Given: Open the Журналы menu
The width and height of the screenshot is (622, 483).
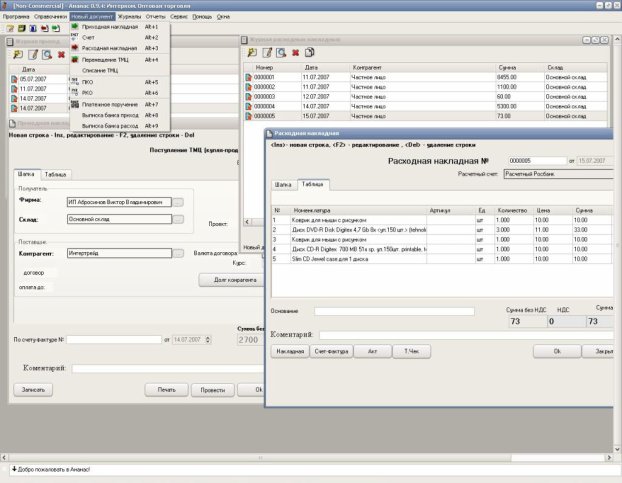Looking at the screenshot, I should pyautogui.click(x=129, y=17).
